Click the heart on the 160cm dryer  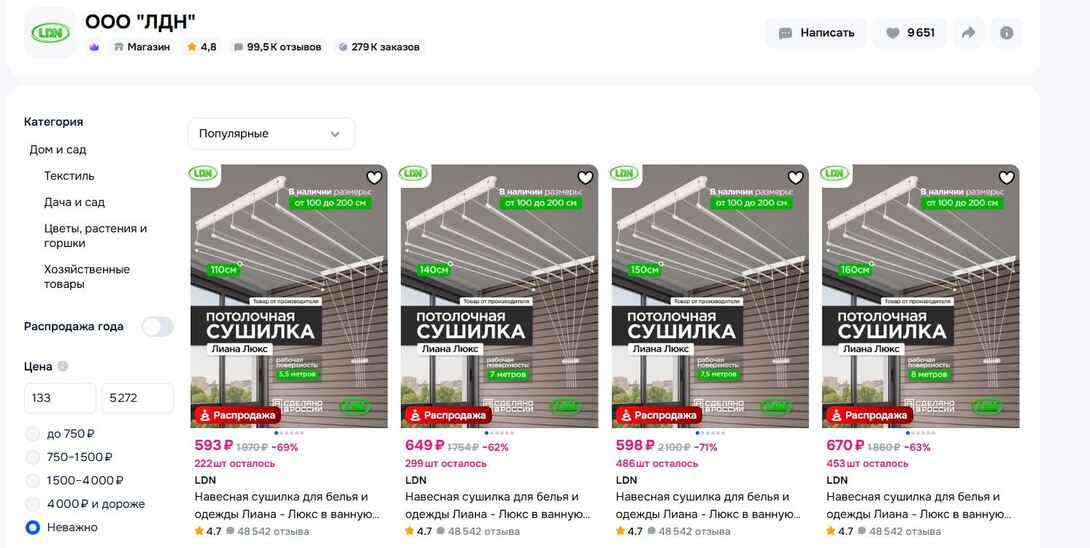point(1006,177)
